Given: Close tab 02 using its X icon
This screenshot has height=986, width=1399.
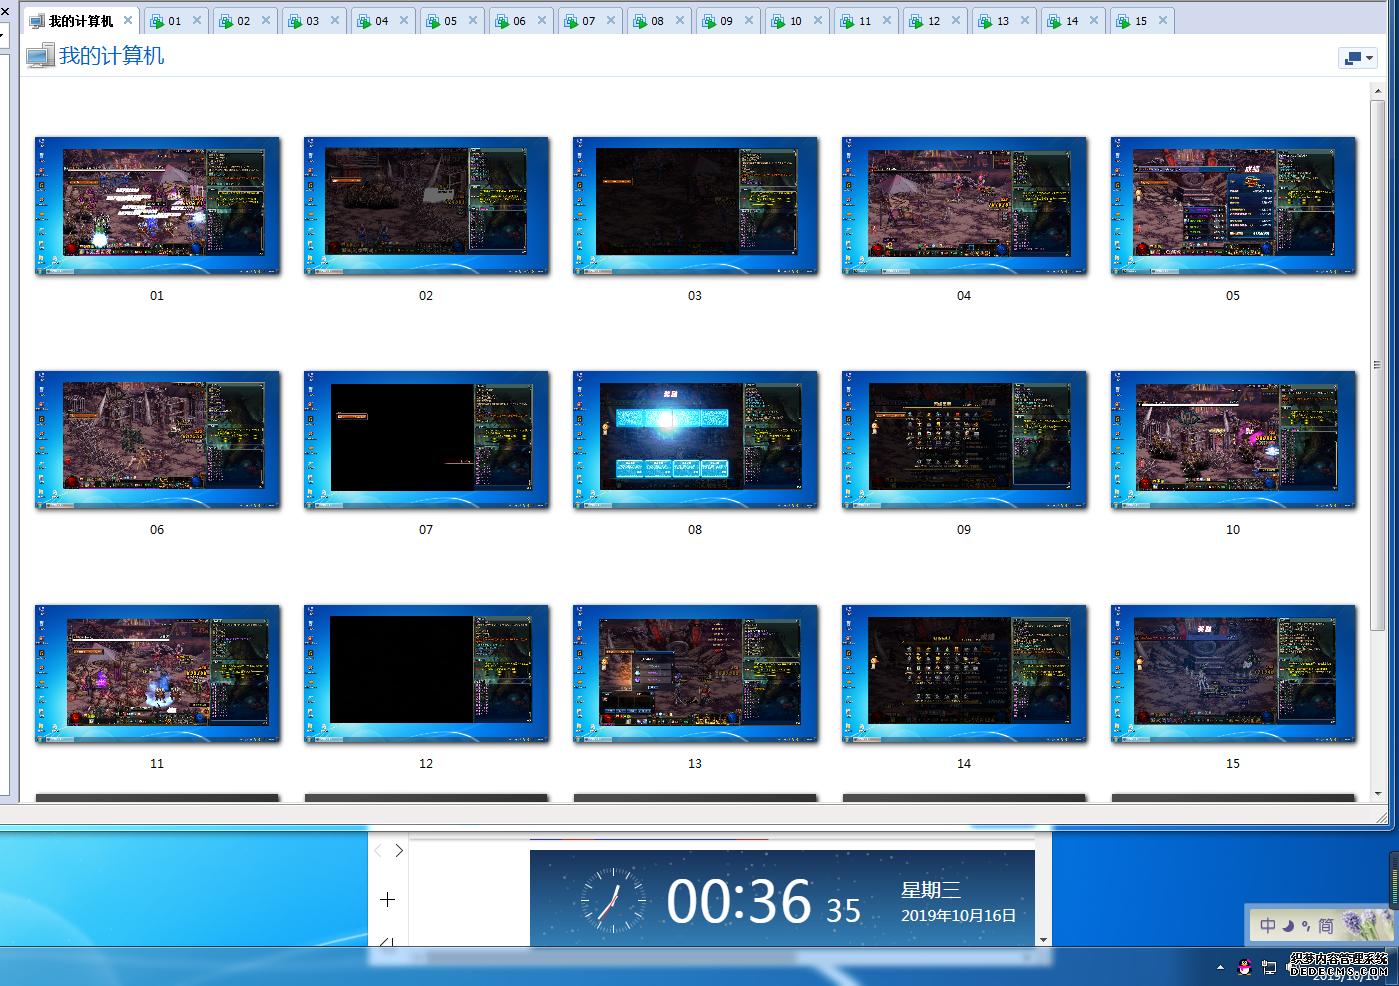Looking at the screenshot, I should coord(266,20).
